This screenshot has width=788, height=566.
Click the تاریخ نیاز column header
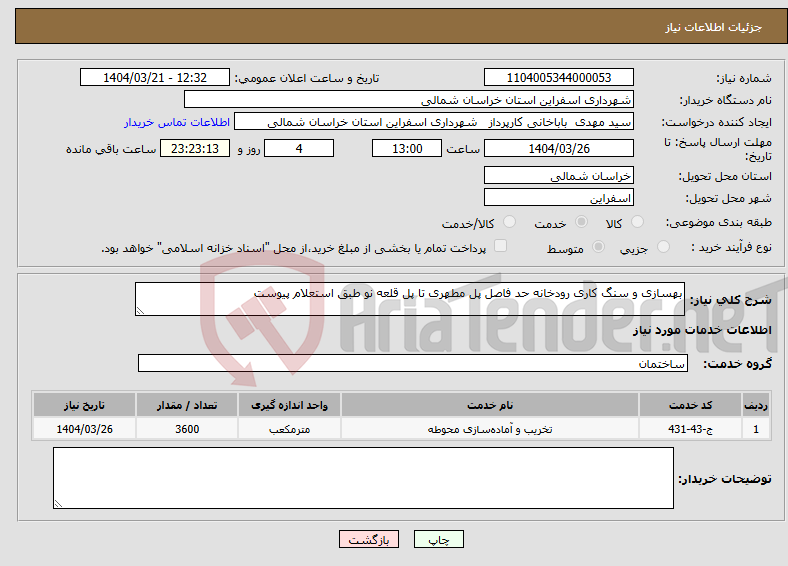point(84,405)
